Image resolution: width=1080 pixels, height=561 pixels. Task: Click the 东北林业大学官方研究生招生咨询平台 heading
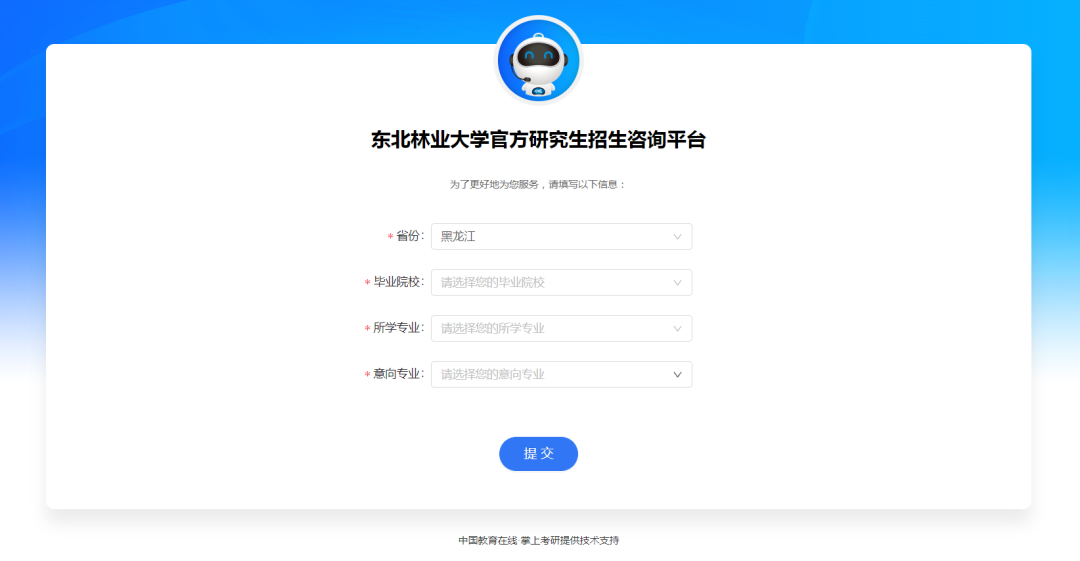539,140
